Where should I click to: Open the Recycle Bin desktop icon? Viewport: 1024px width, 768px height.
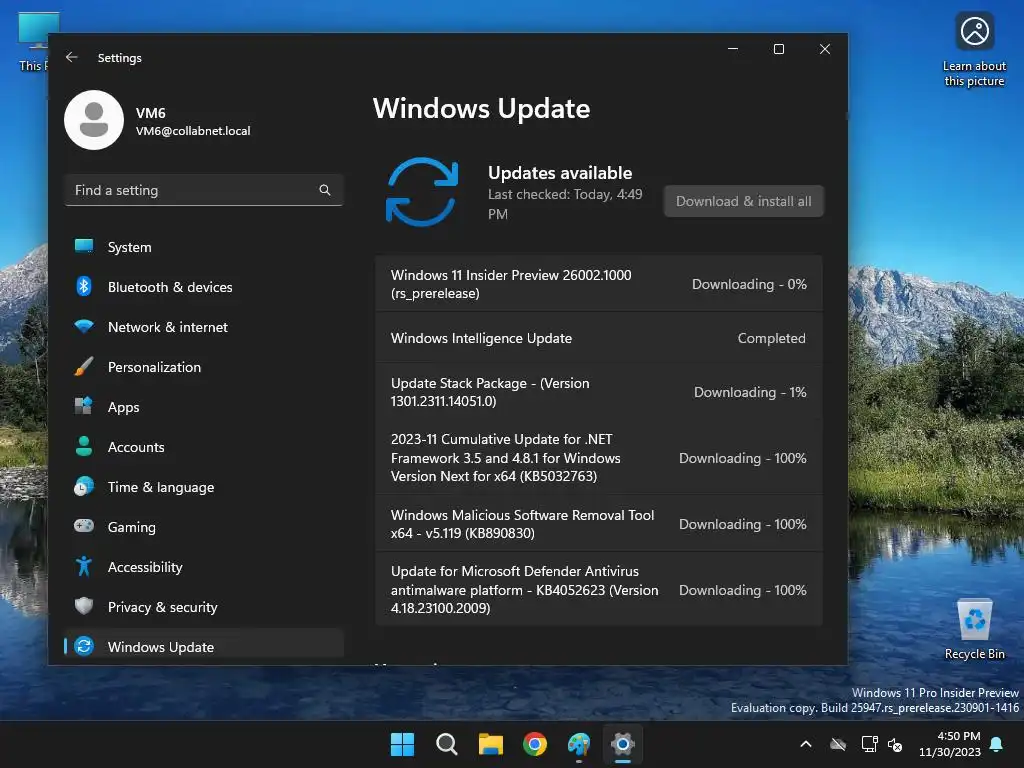tap(975, 629)
